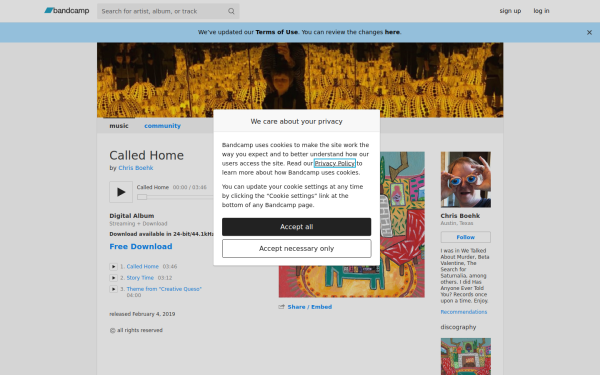Open the Called Home track link
Image resolution: width=600 pixels, height=375 pixels.
click(142, 267)
